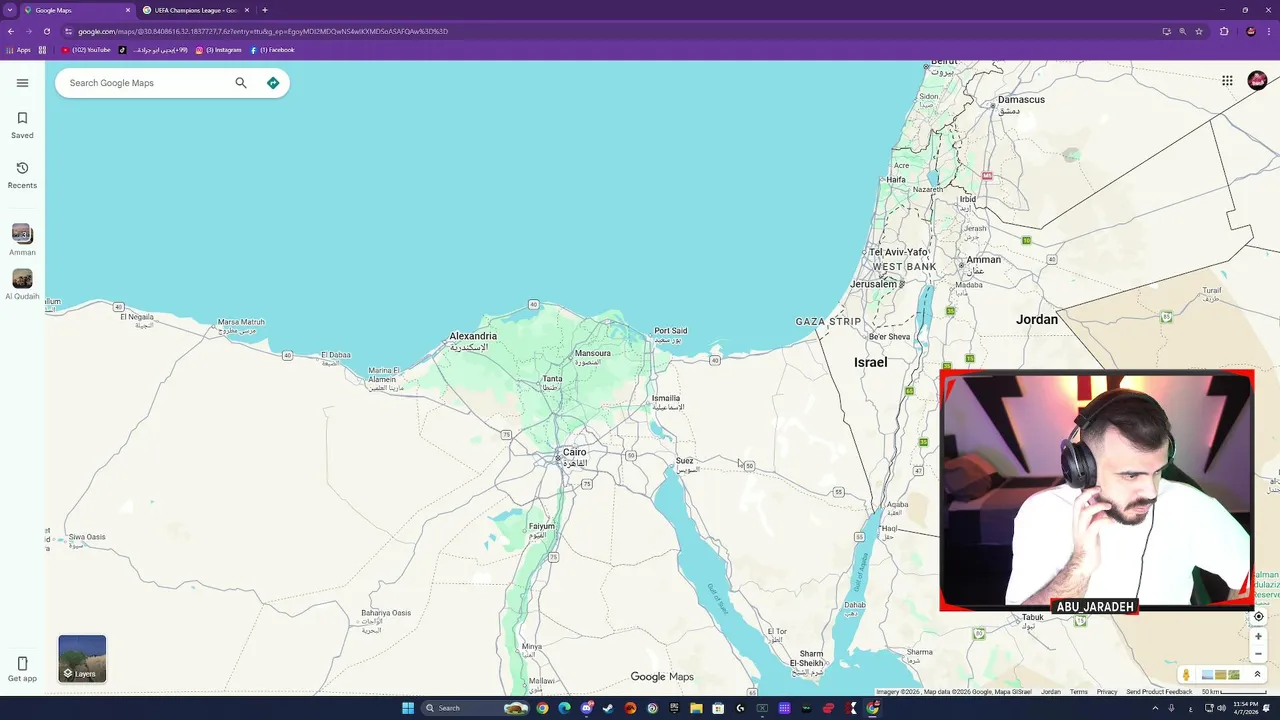Open the Google Maps hamburger menu
The height and width of the screenshot is (720, 1280).
click(x=22, y=83)
